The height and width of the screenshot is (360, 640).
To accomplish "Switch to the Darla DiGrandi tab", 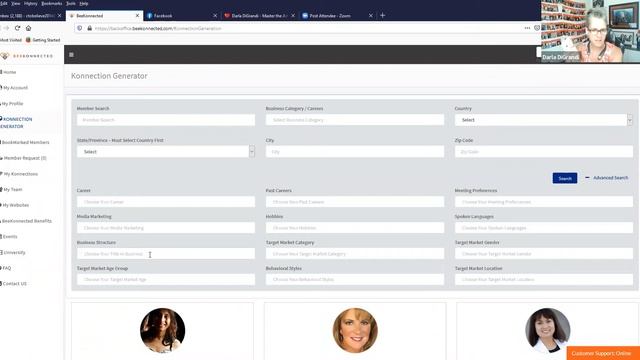I will pyautogui.click(x=259, y=16).
